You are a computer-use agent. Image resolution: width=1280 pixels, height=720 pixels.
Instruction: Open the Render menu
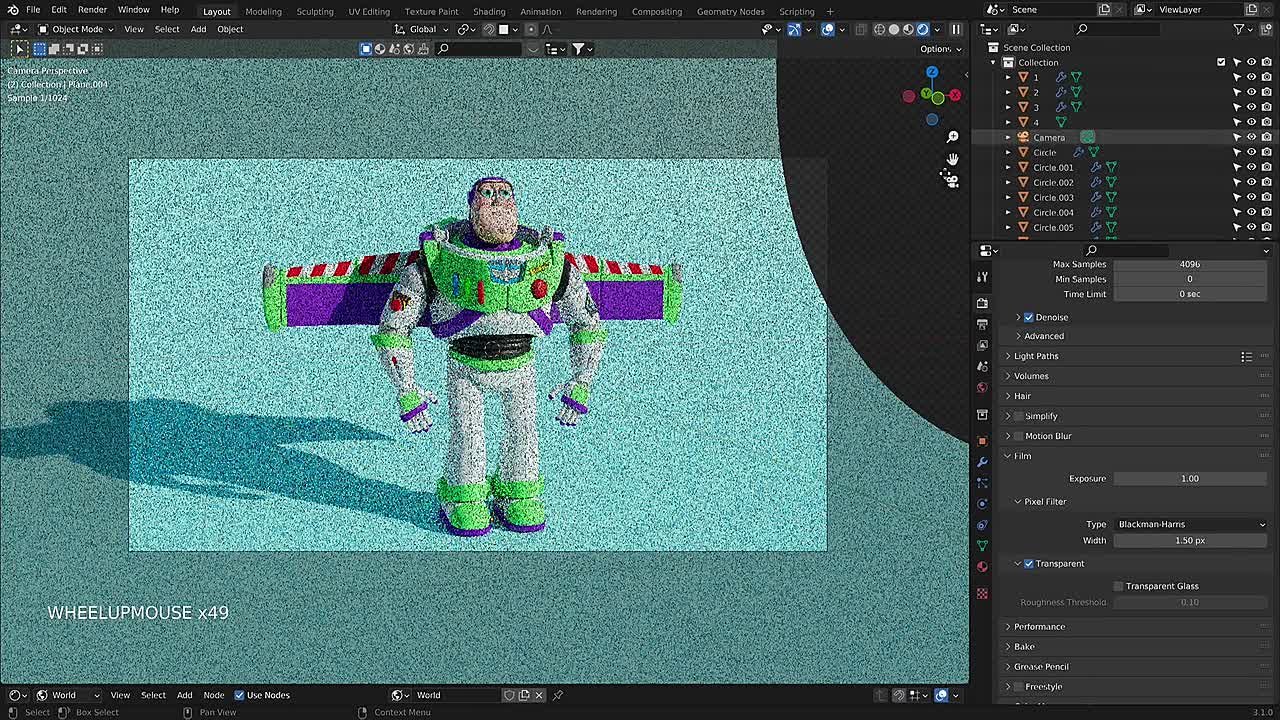92,10
